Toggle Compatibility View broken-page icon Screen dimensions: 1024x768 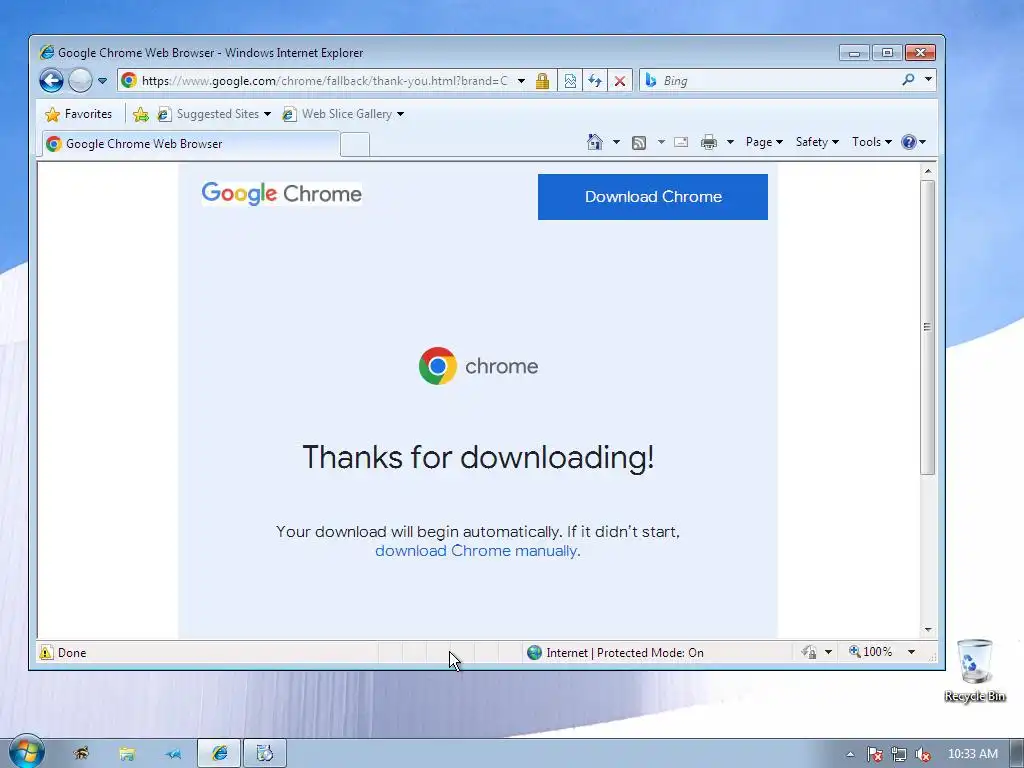pyautogui.click(x=570, y=81)
